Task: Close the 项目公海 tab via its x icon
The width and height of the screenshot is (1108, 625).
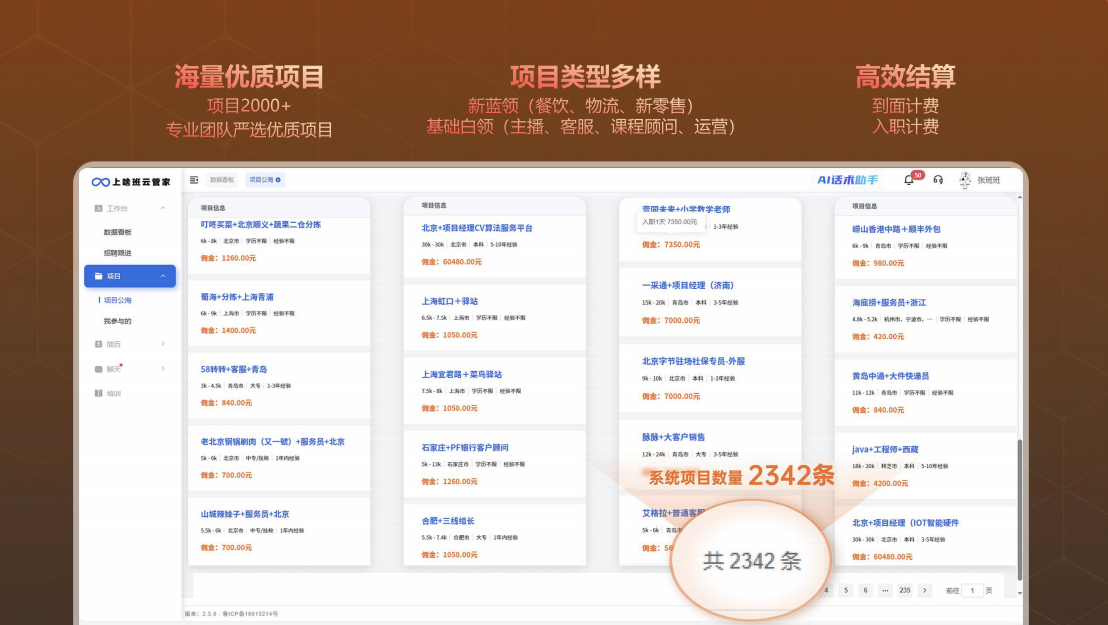Action: coord(278,180)
